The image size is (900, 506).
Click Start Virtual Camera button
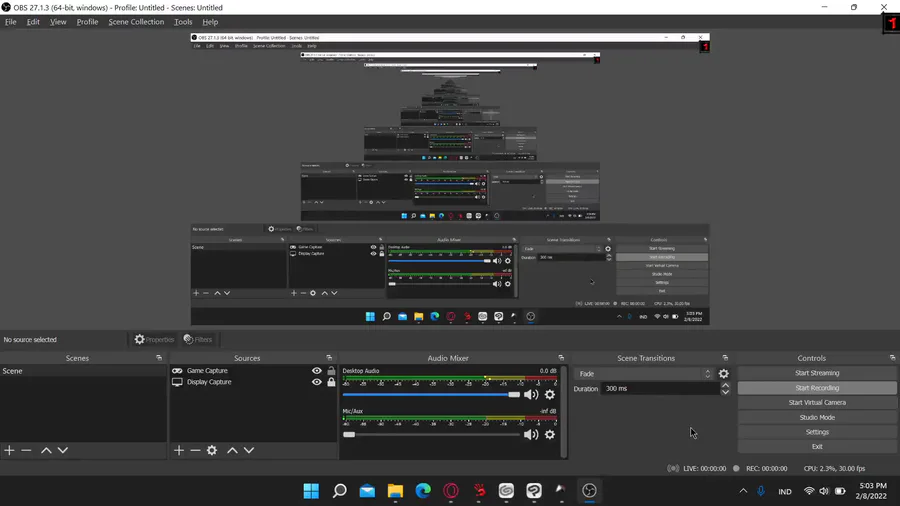point(817,403)
